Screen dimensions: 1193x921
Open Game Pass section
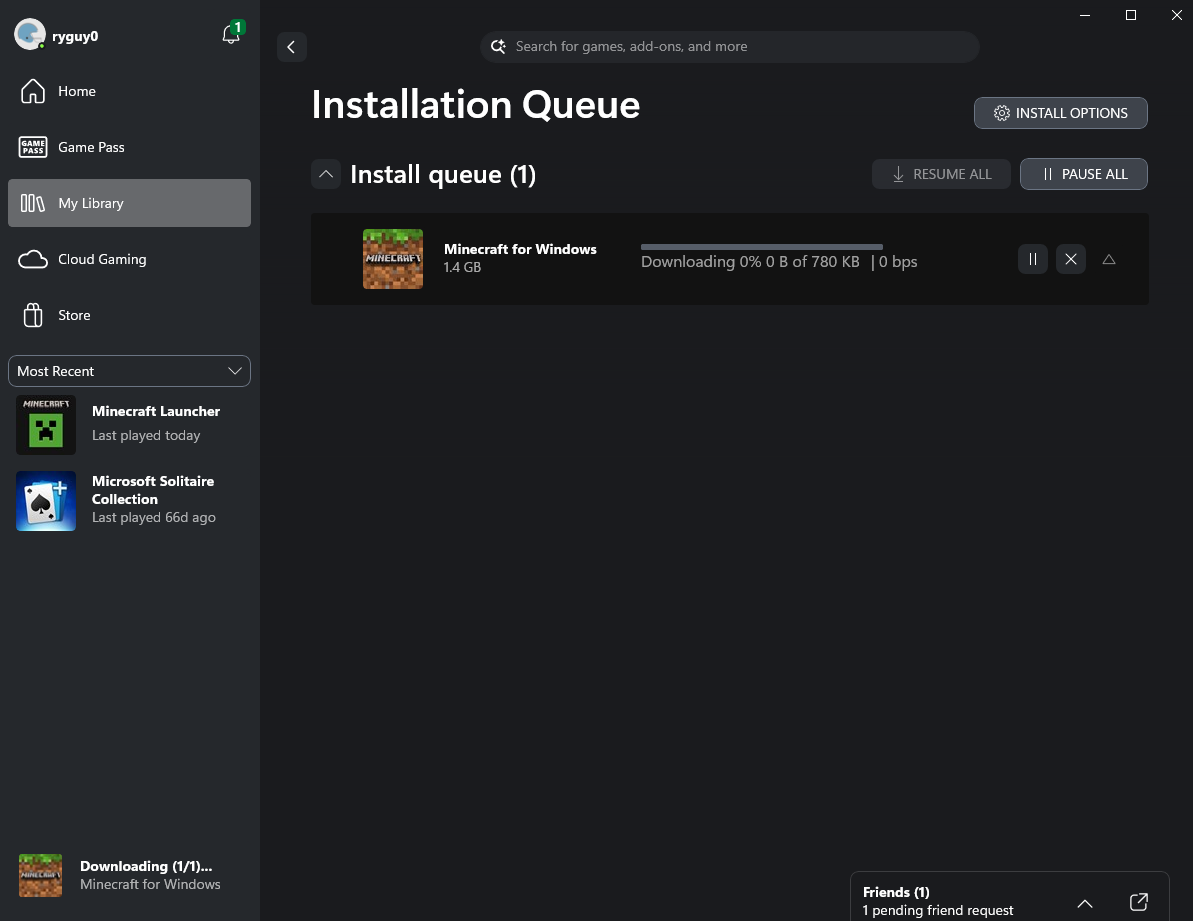(129, 148)
